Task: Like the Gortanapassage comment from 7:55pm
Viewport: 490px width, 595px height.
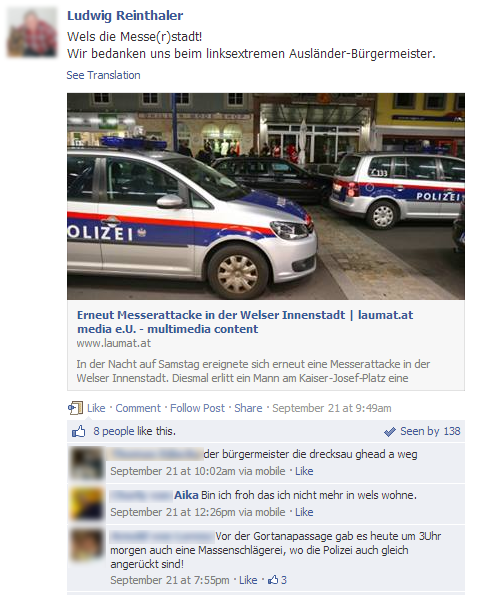Action: point(248,580)
